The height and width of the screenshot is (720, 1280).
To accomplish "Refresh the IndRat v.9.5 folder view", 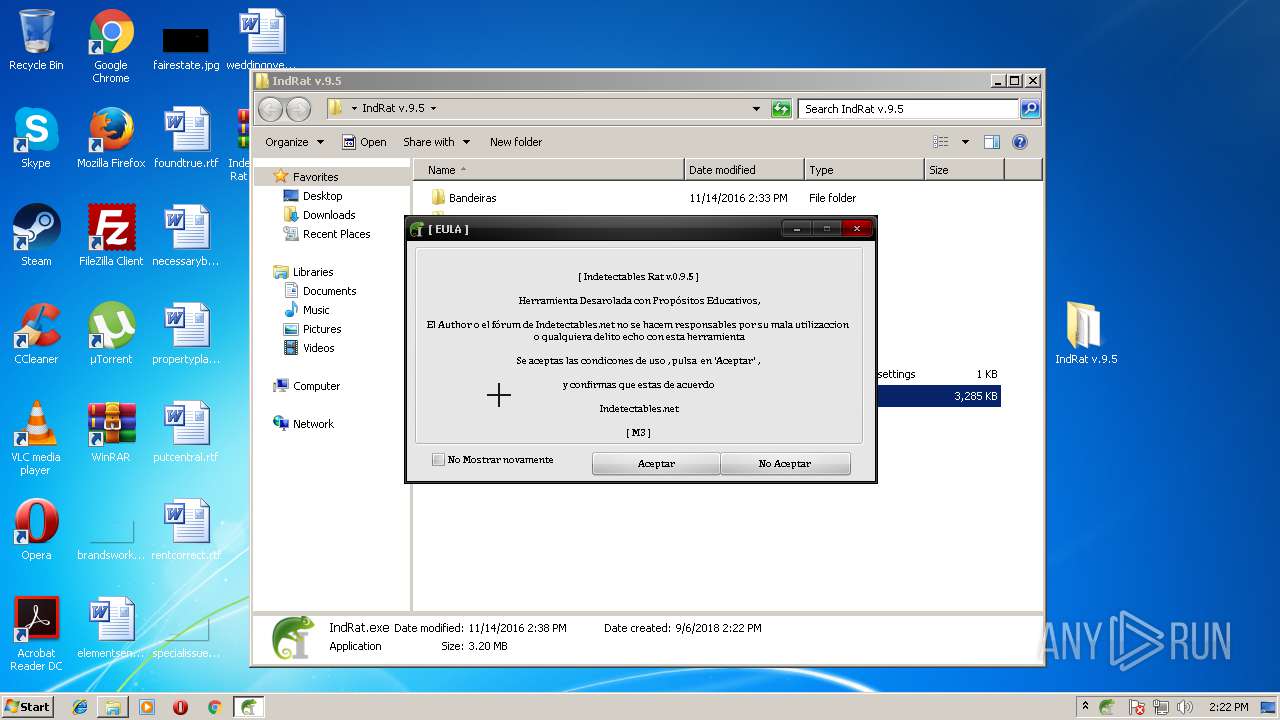I will (x=781, y=109).
